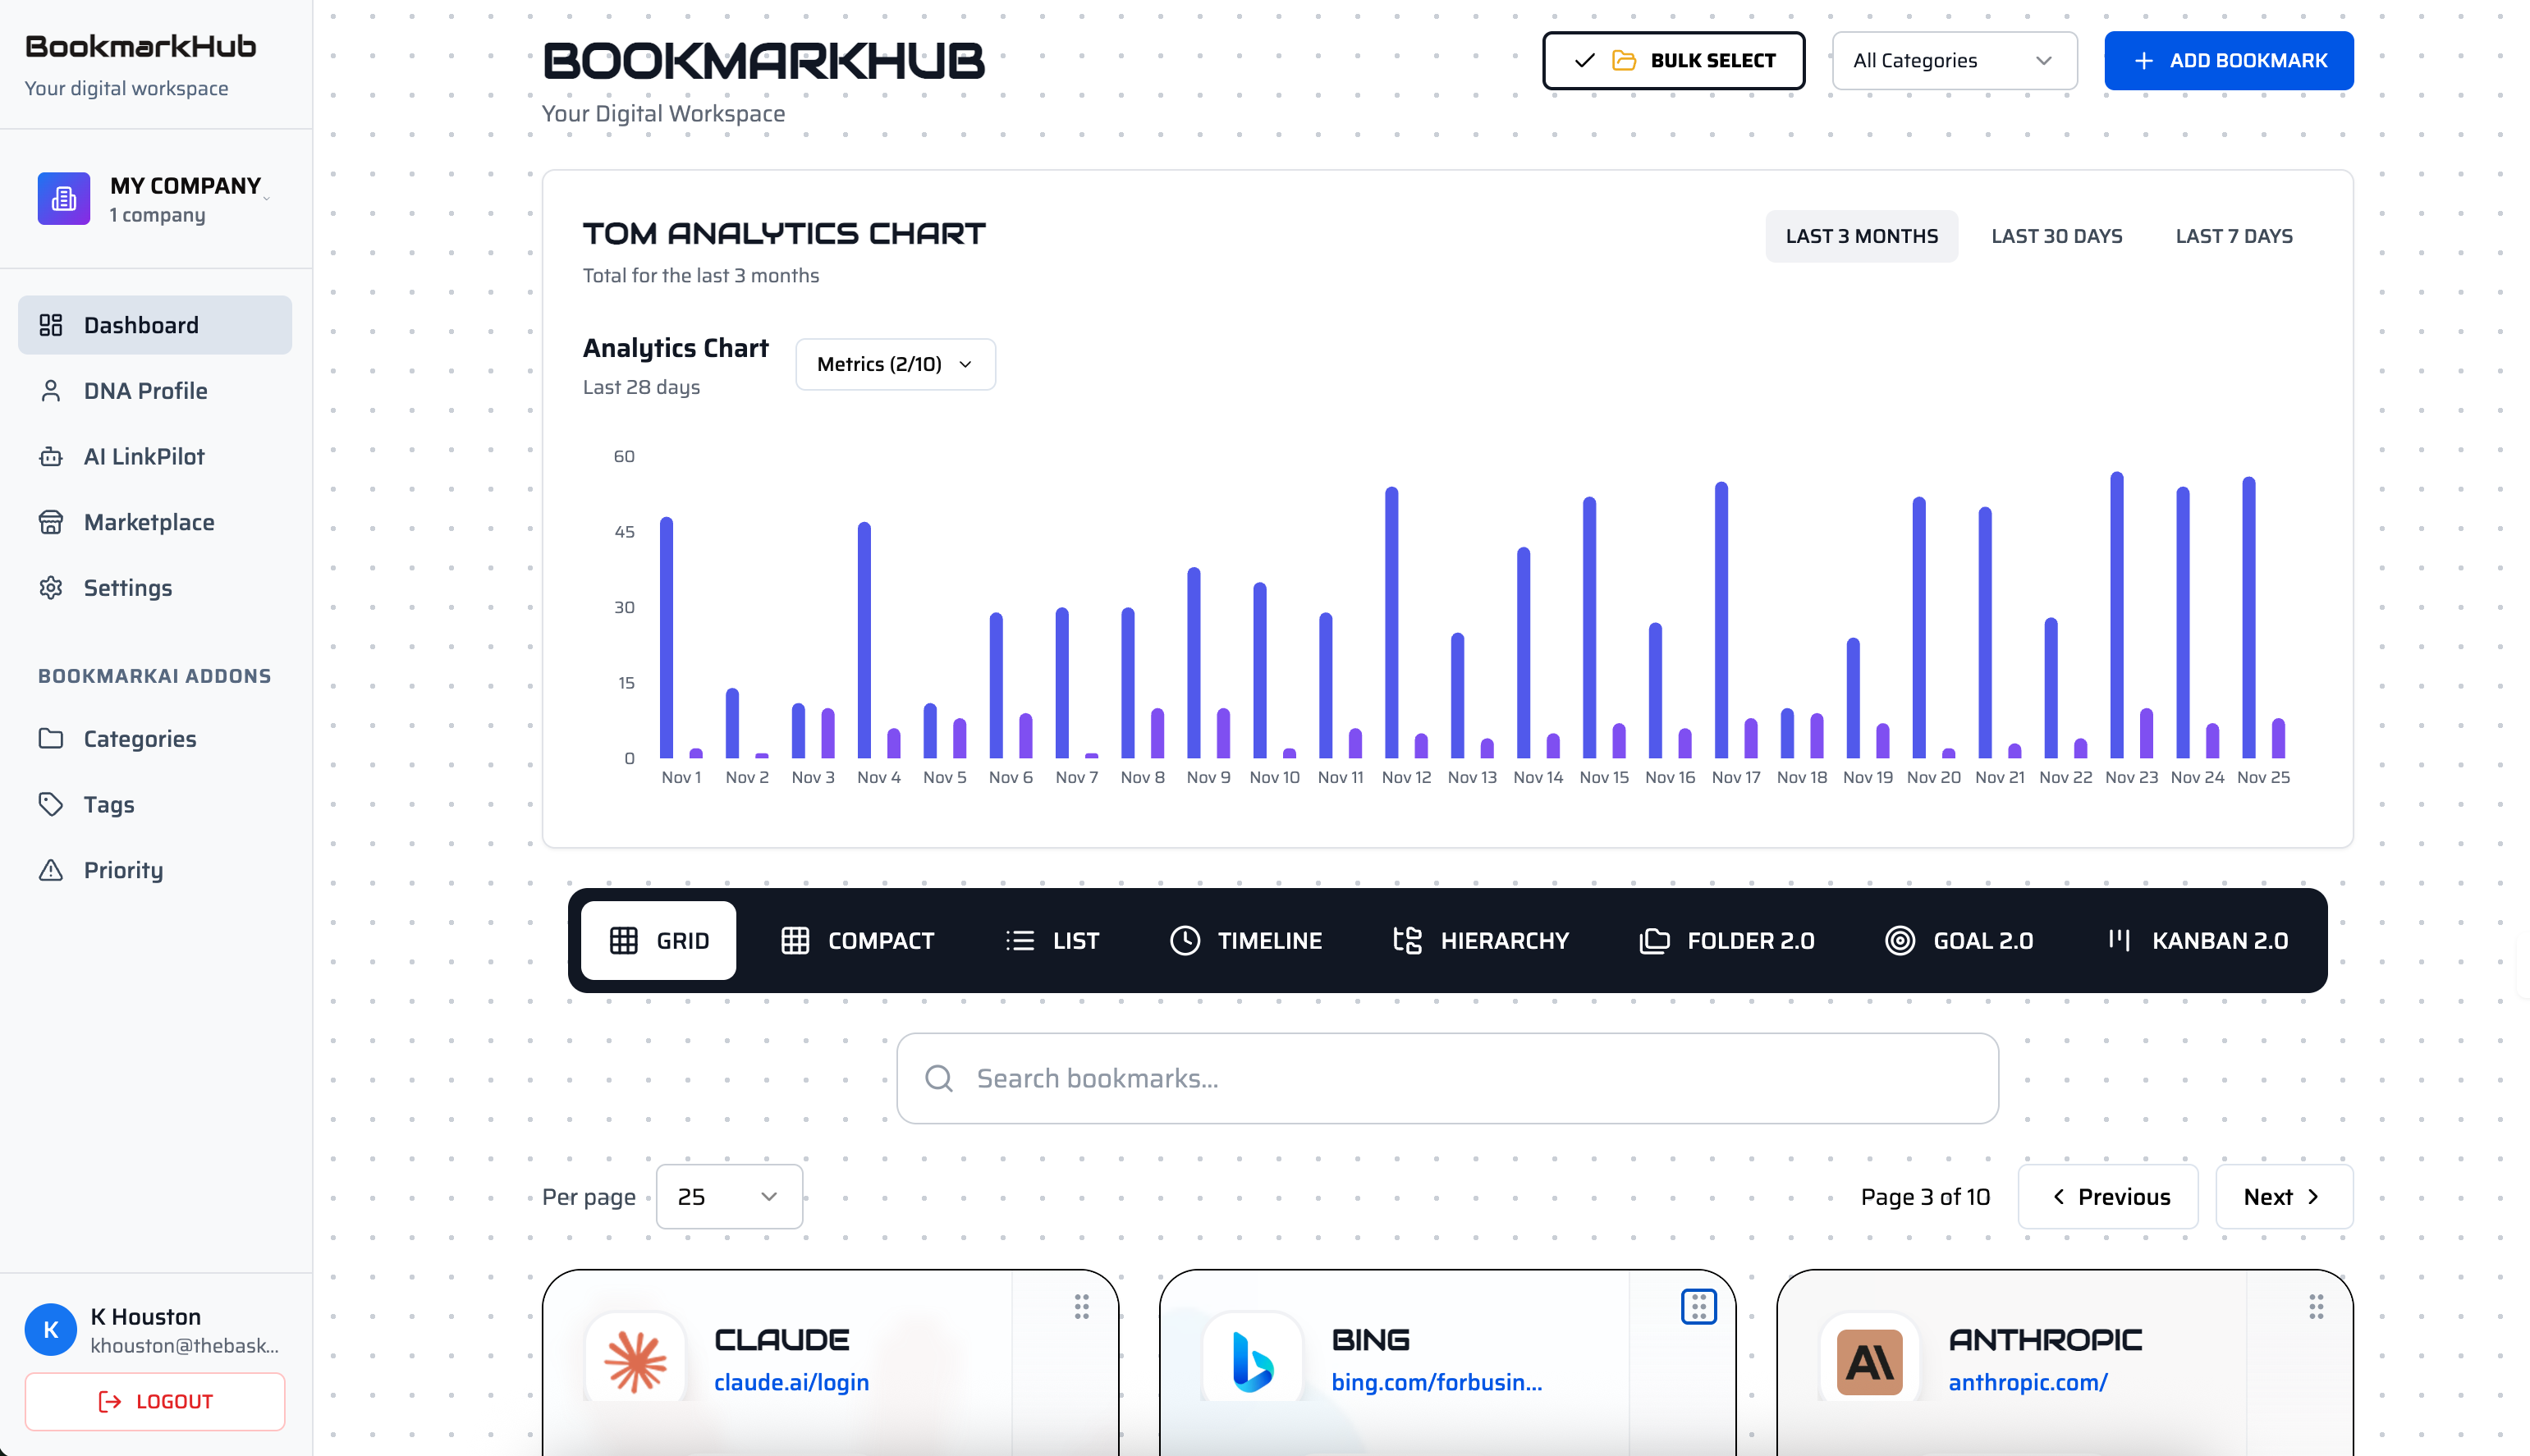Viewport: 2530px width, 1456px height.
Task: Go to the next bookmarks page
Action: click(x=2283, y=1196)
